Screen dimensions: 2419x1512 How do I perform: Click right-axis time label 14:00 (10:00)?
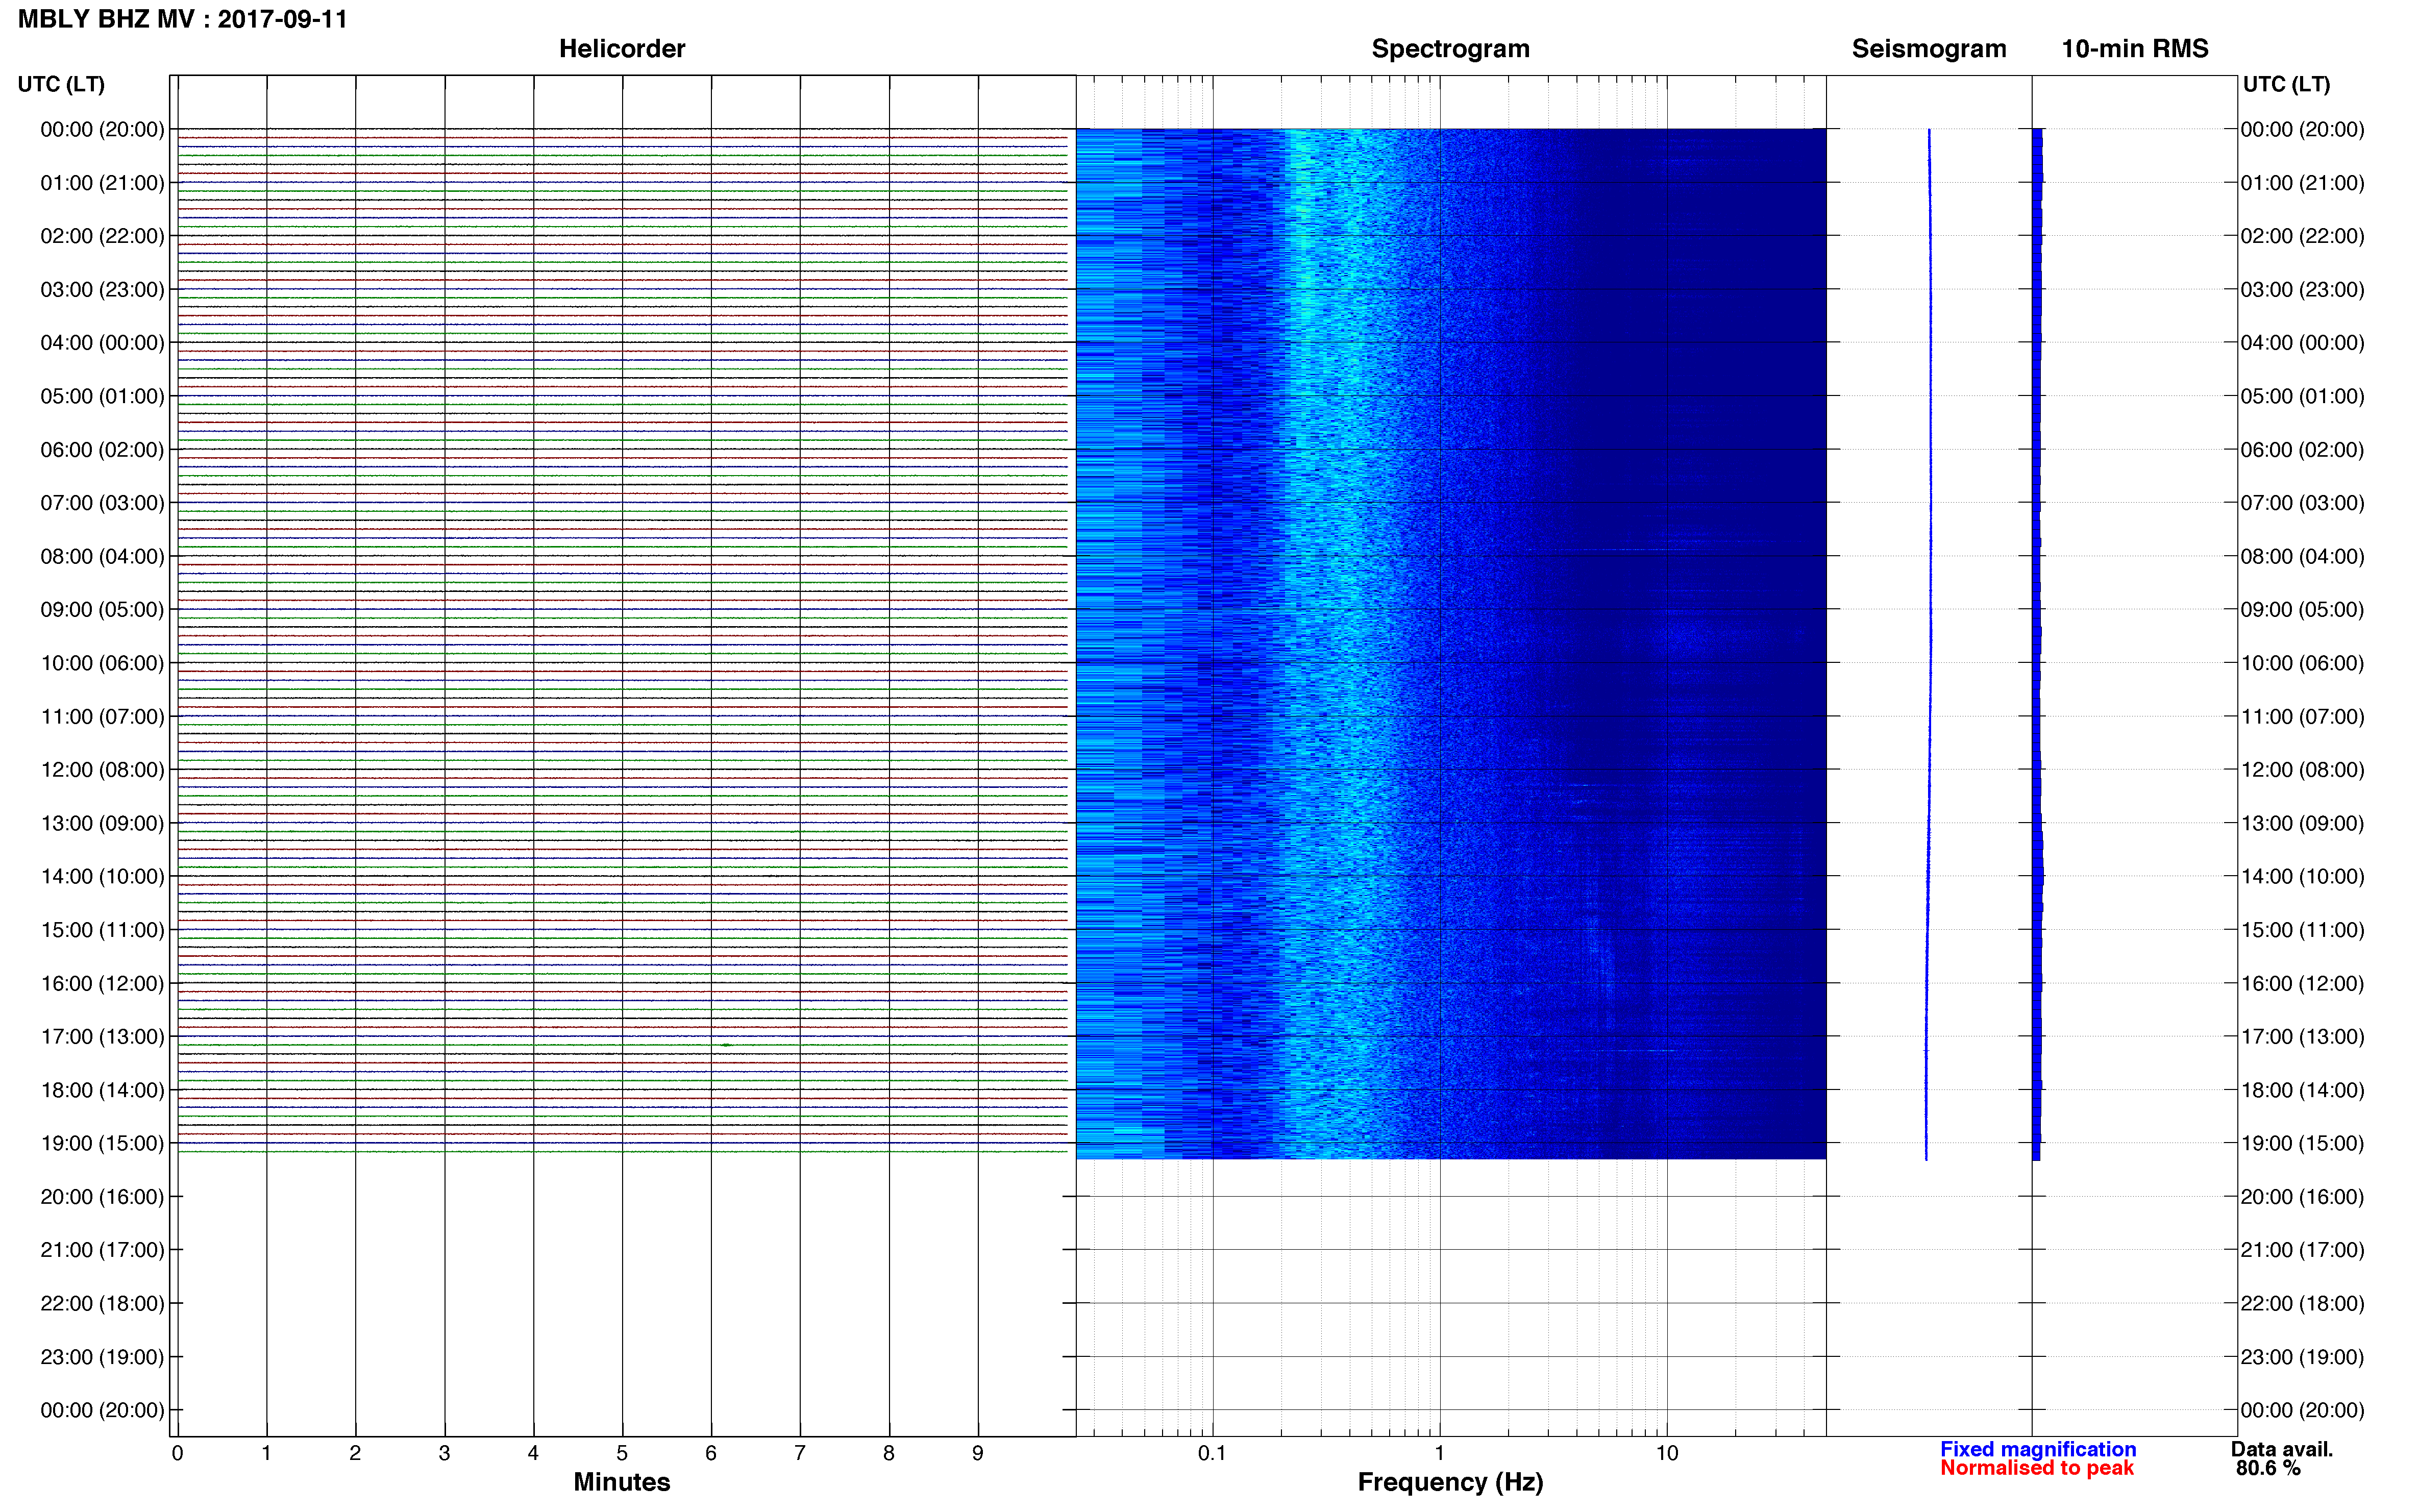2303,877
